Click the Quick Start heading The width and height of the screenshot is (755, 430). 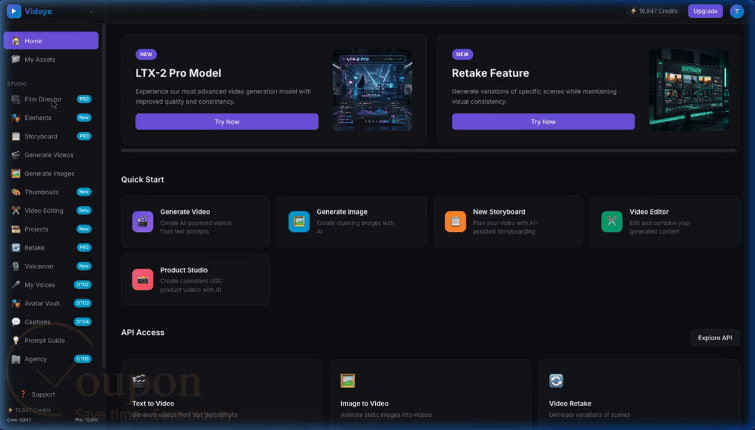coord(143,180)
